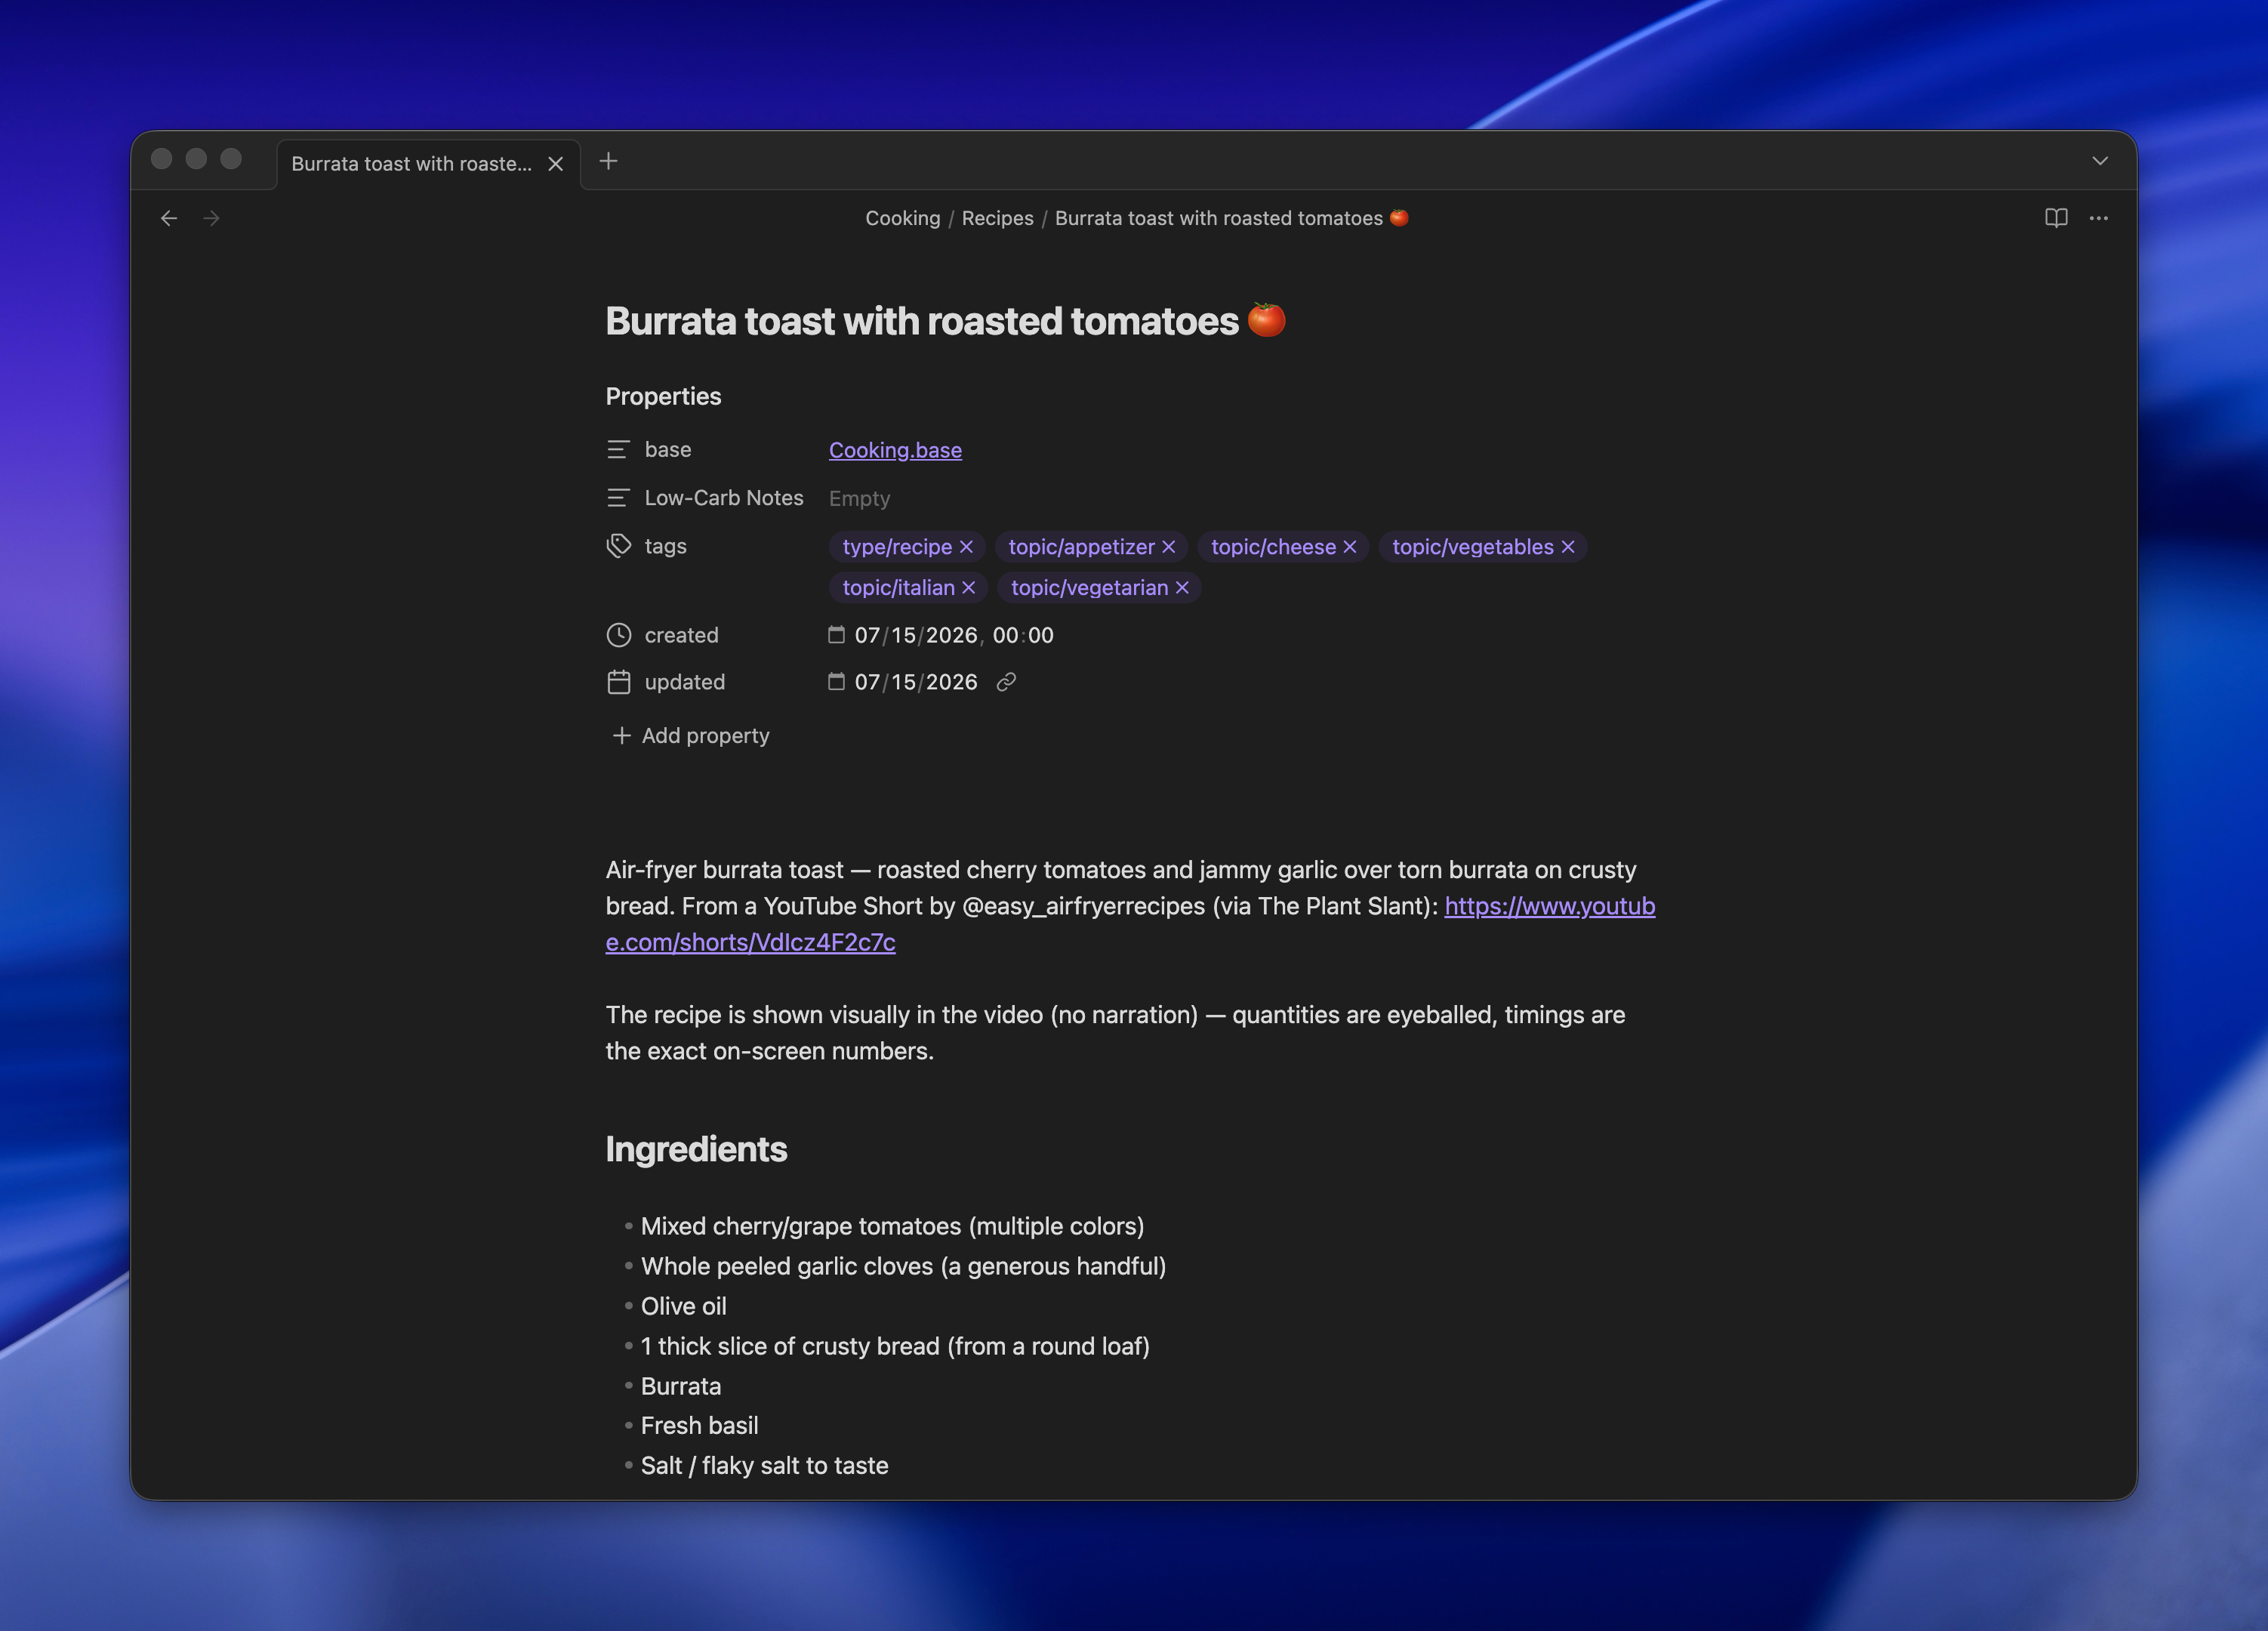This screenshot has width=2268, height=1631.
Task: Click the tags property icon
Action: coord(618,546)
